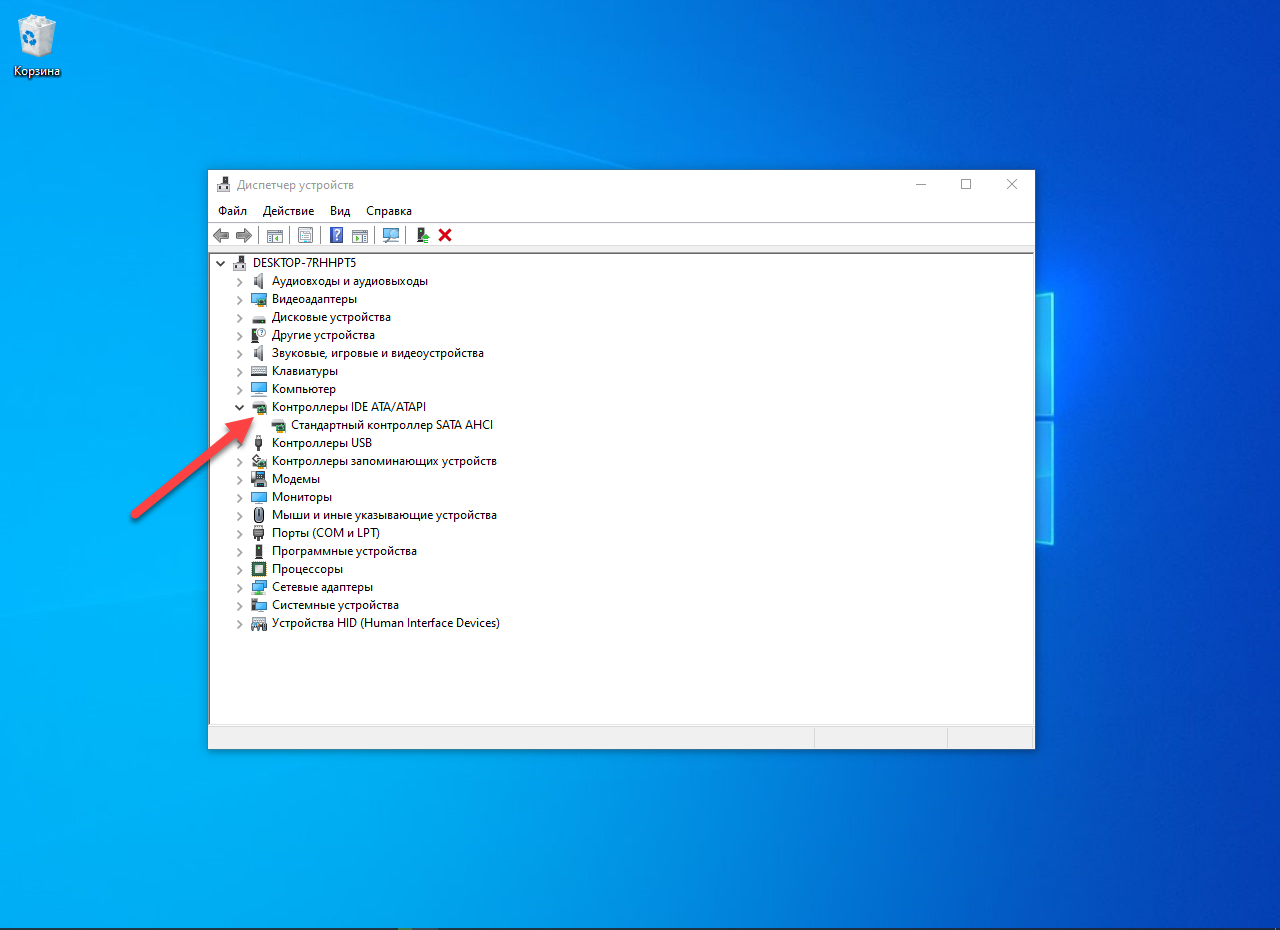This screenshot has height=930, width=1280.
Task: Click the Сетевые адаптеры network icon
Action: pos(259,587)
